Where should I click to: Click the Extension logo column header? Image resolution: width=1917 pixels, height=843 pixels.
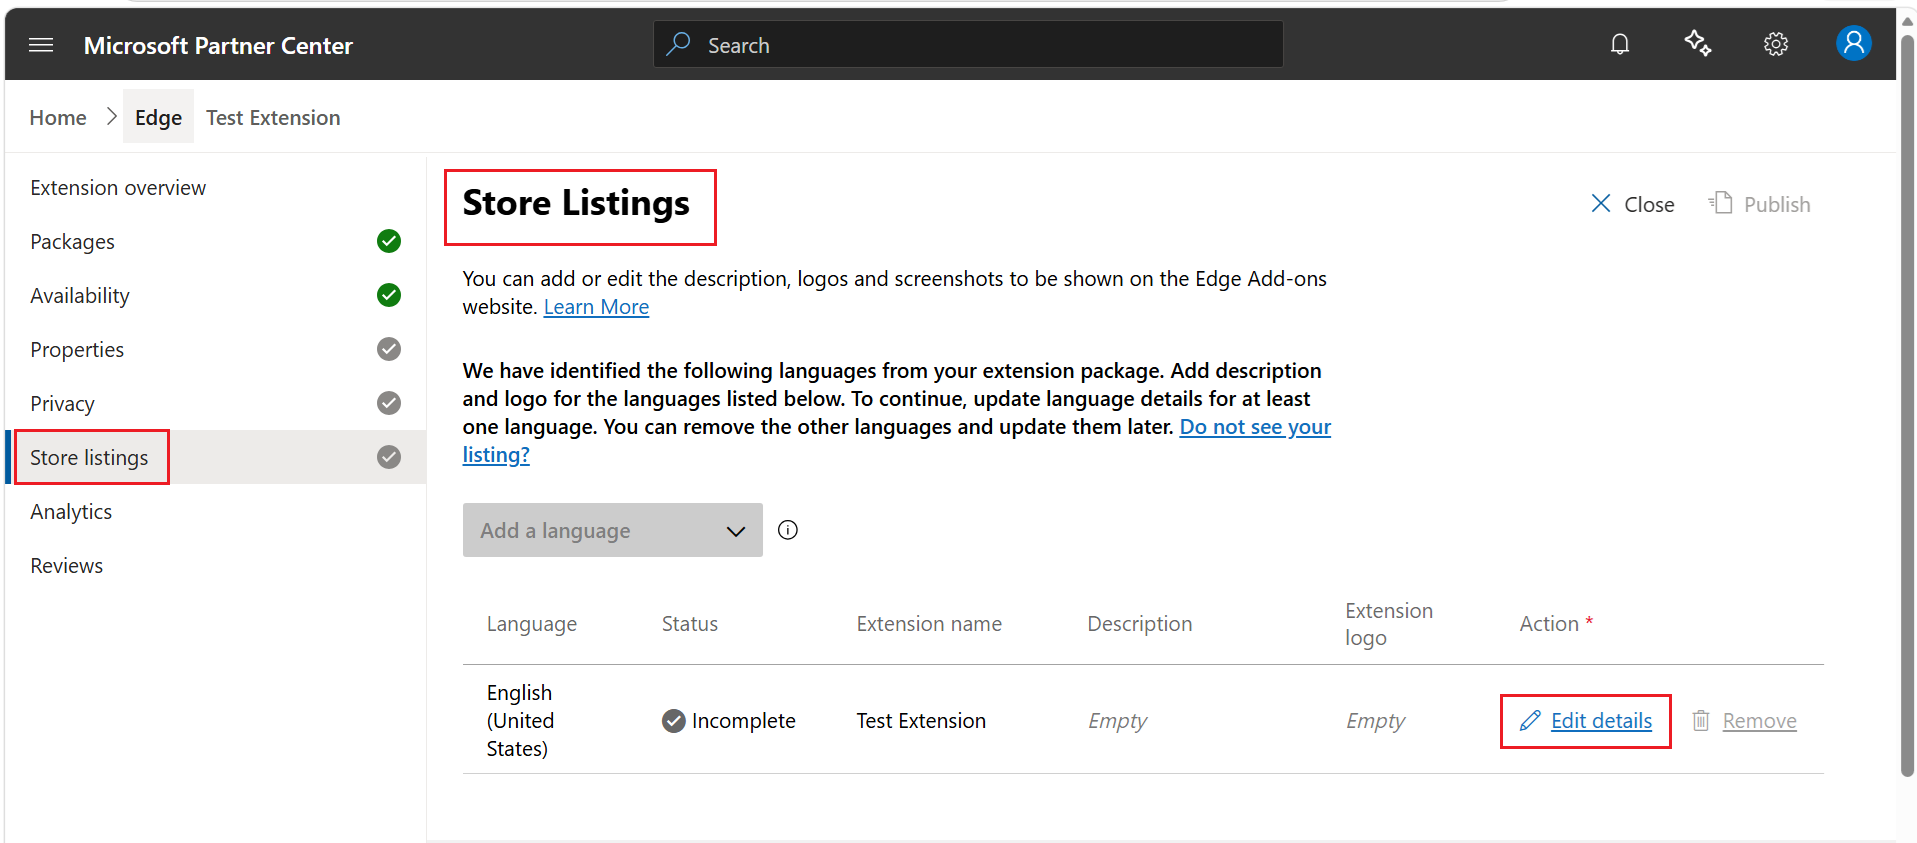(1389, 624)
